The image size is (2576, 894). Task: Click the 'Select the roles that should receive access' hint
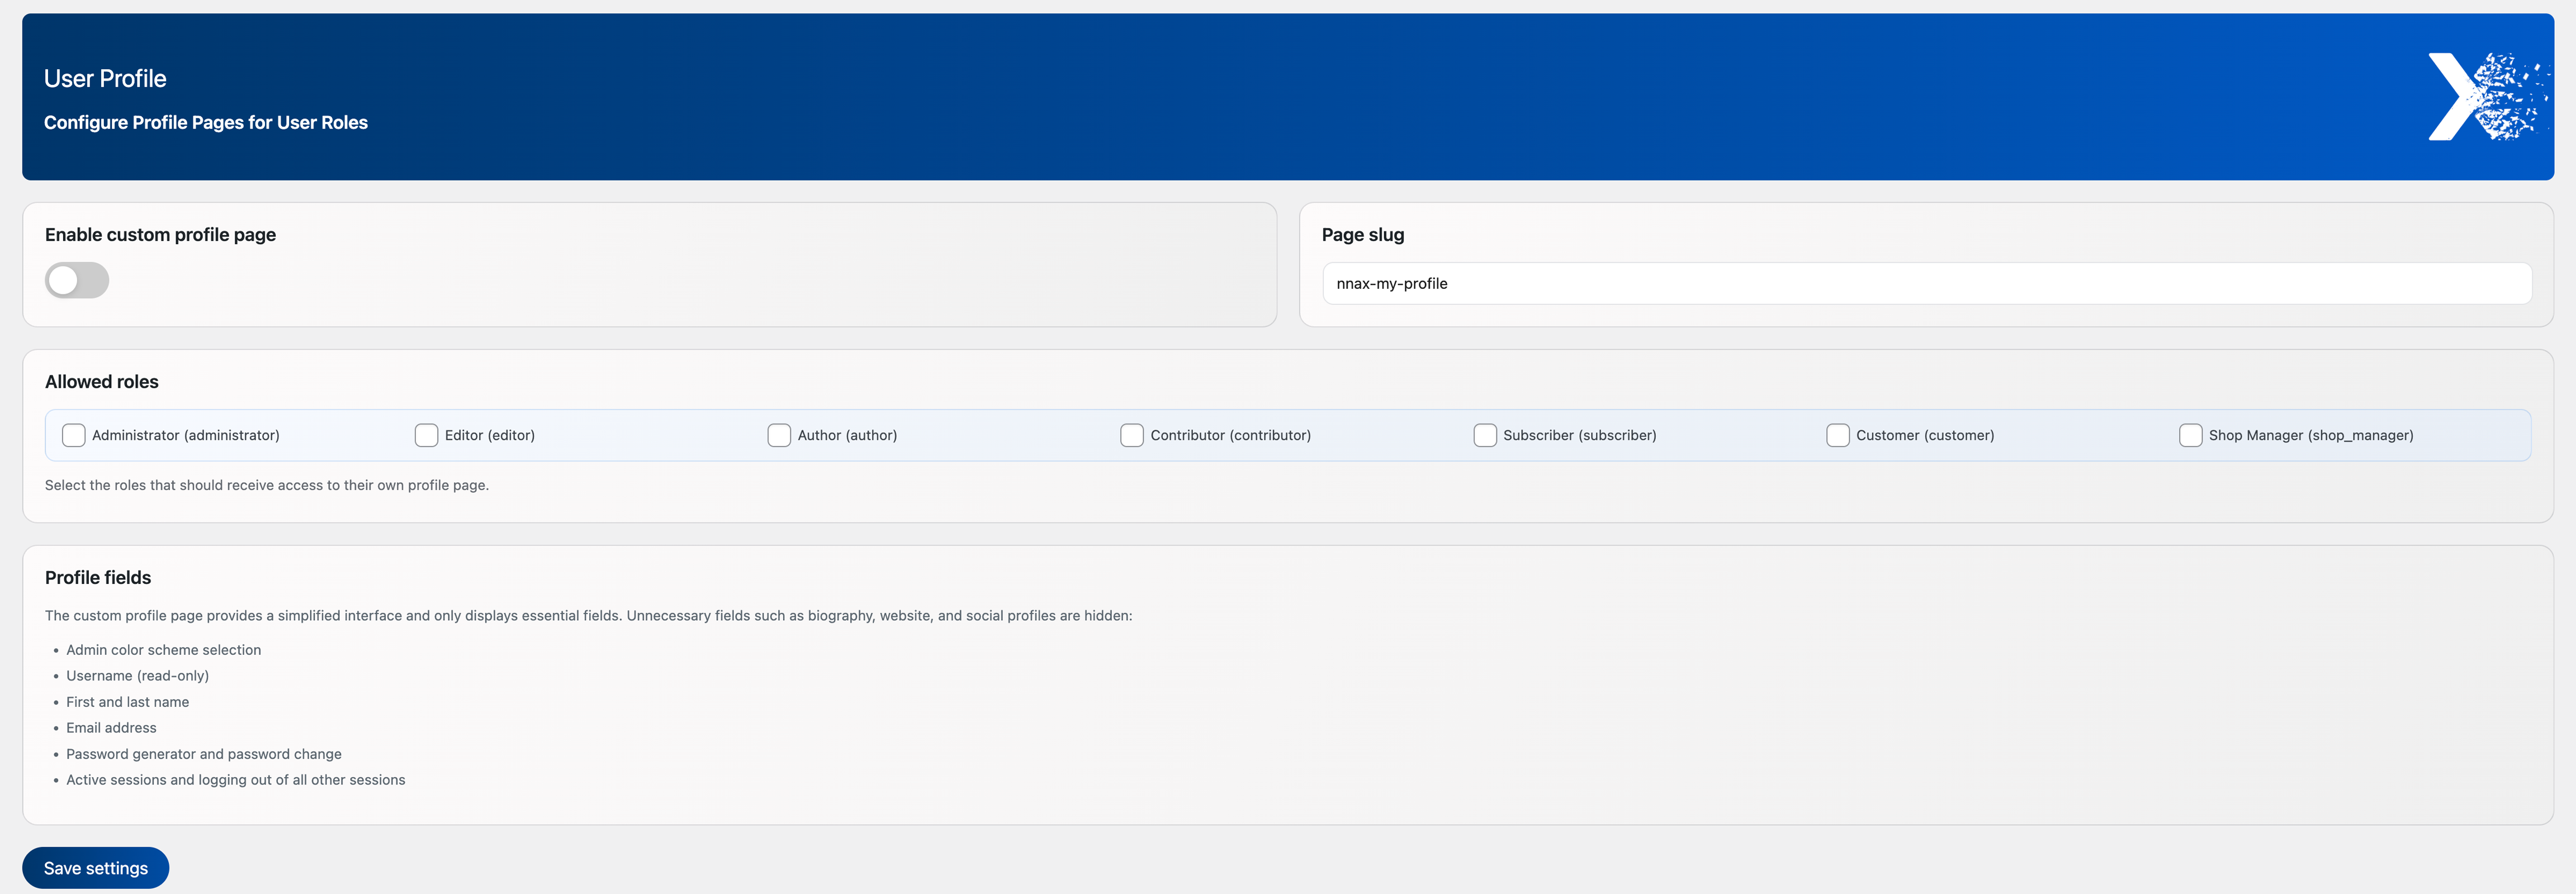[267, 485]
